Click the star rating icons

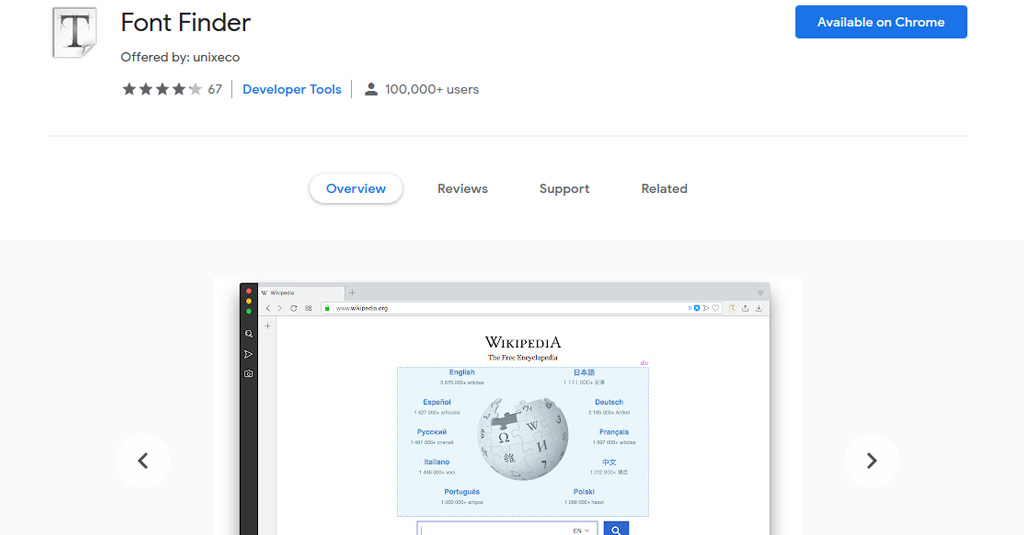161,89
